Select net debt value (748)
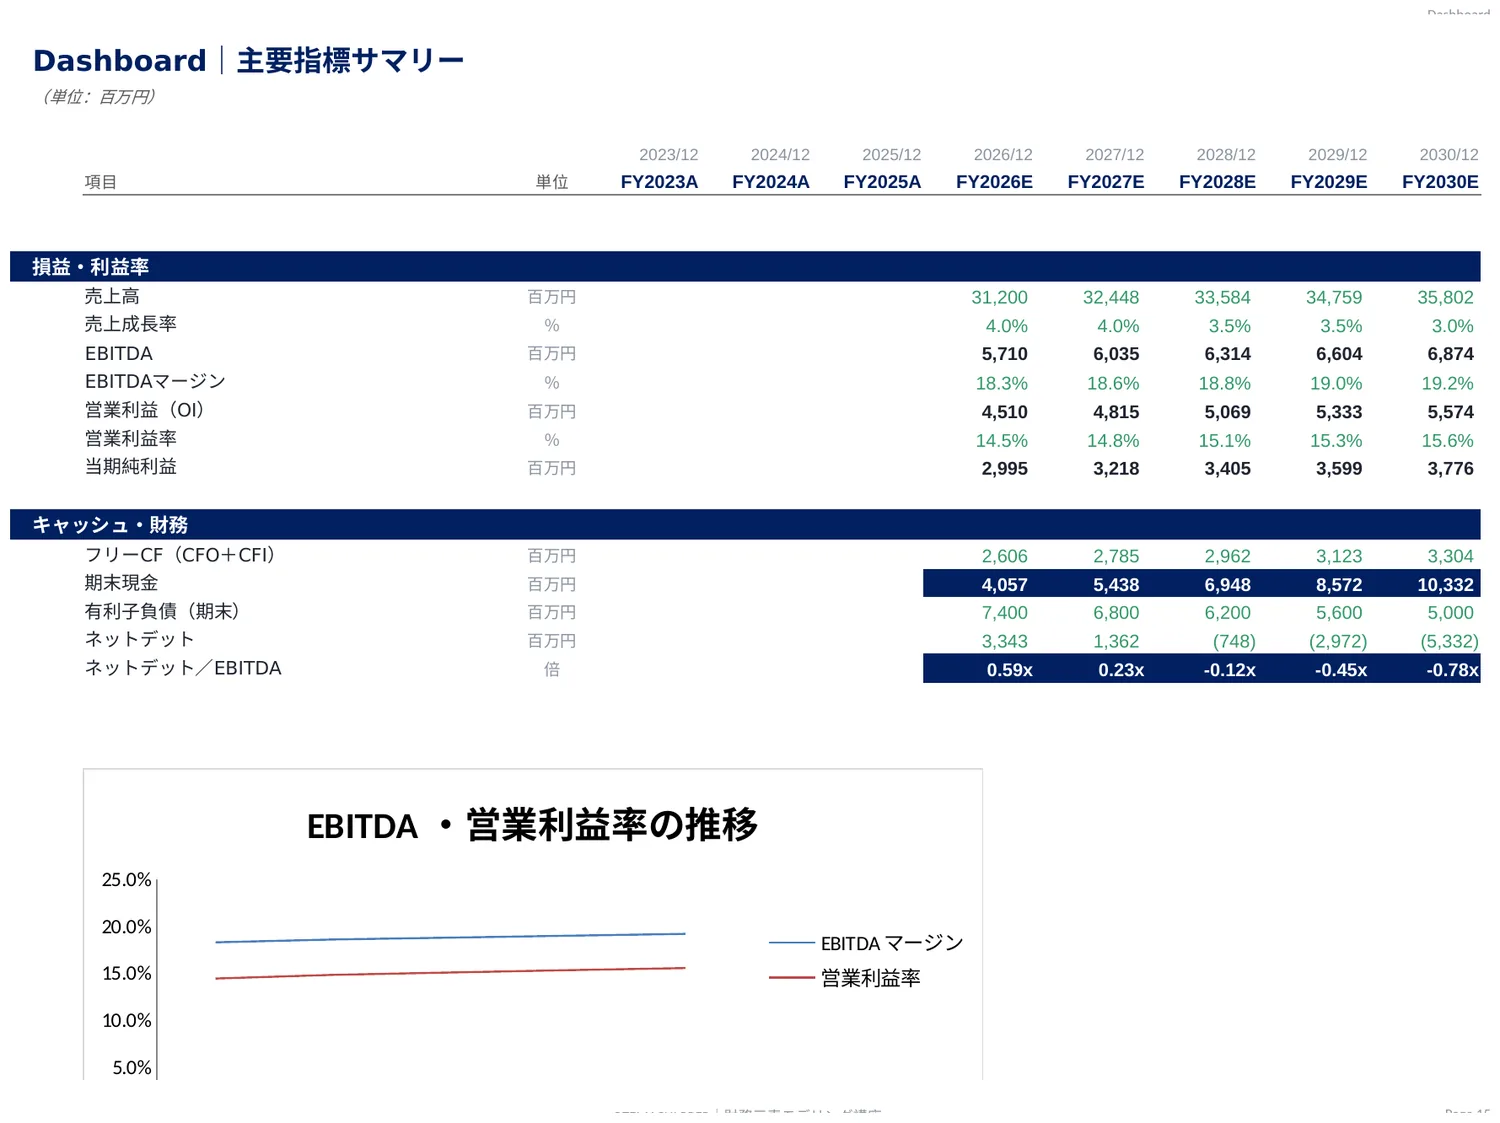 click(1234, 642)
